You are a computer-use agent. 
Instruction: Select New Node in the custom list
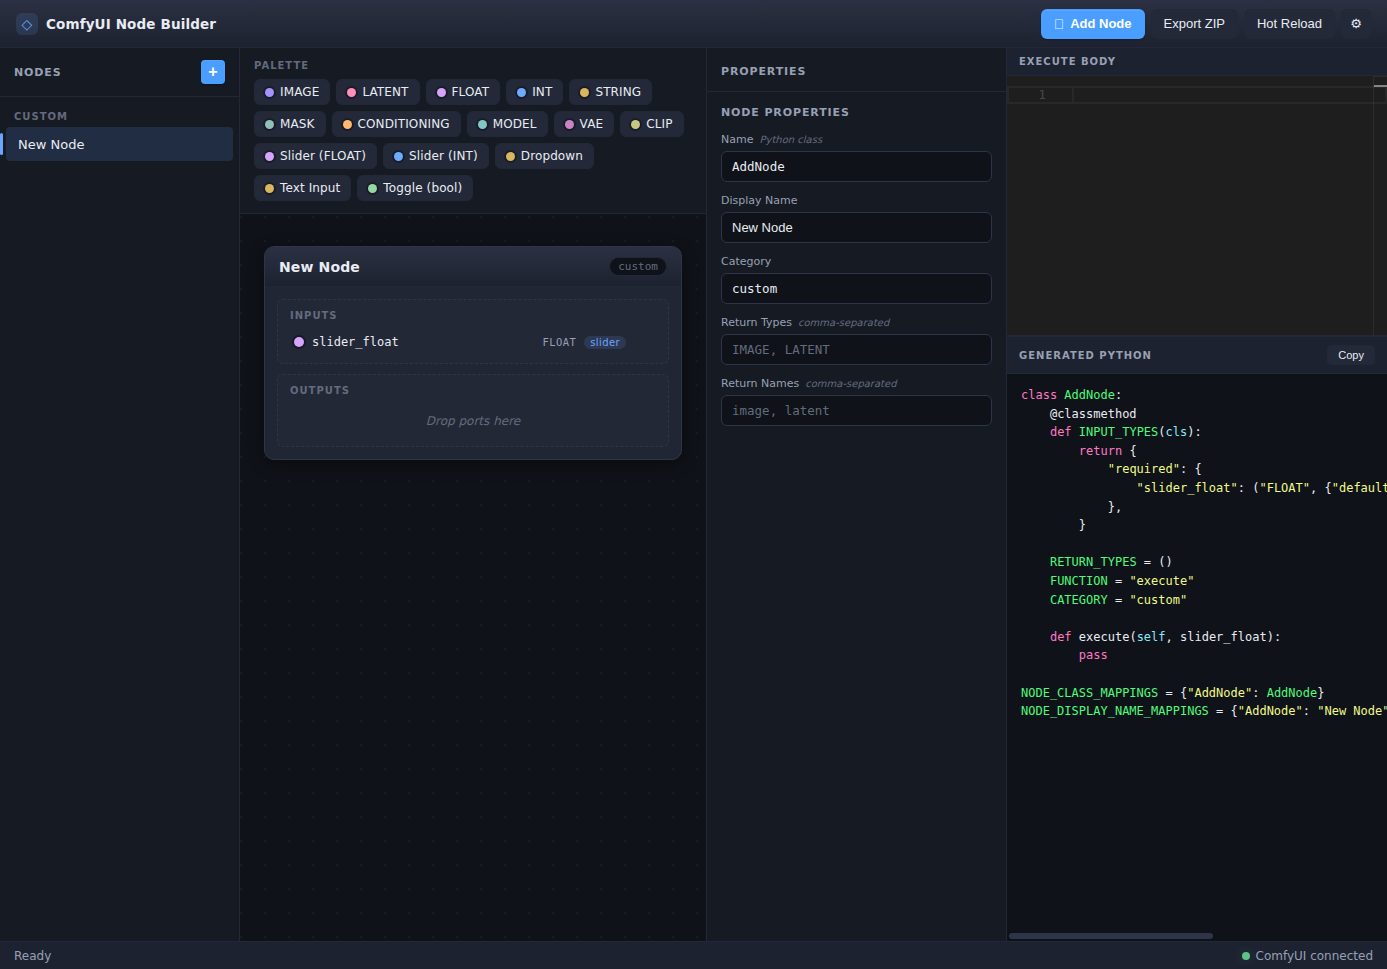pyautogui.click(x=119, y=144)
